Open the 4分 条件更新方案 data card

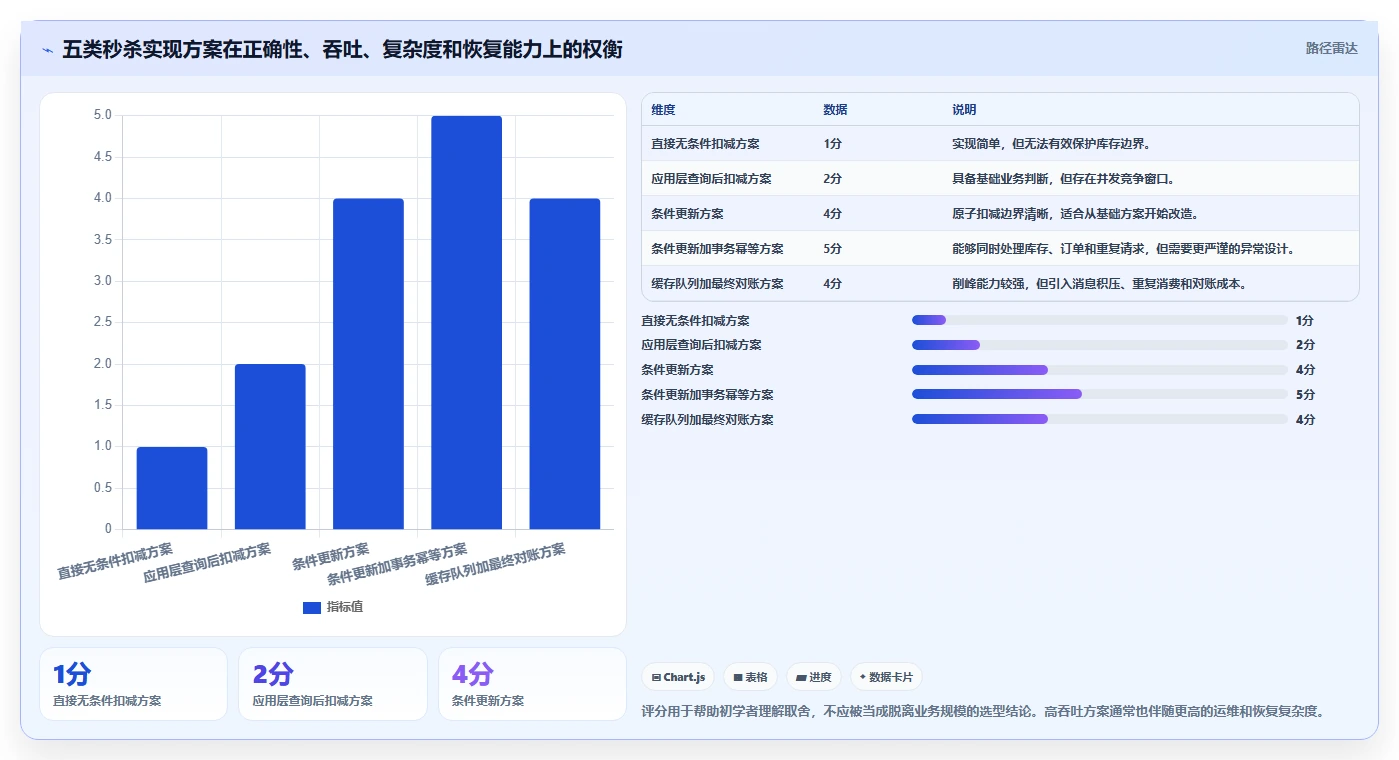coord(532,684)
